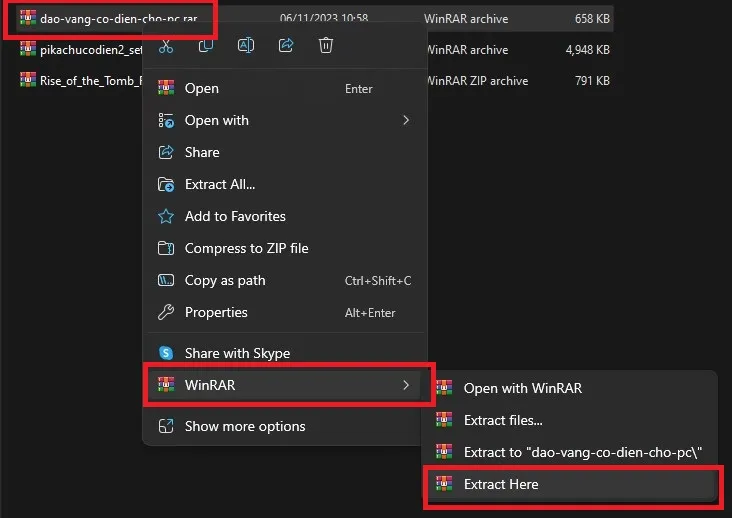Viewport: 732px width, 518px height.
Task: Click the Cut scissors icon
Action: pyautogui.click(x=166, y=46)
